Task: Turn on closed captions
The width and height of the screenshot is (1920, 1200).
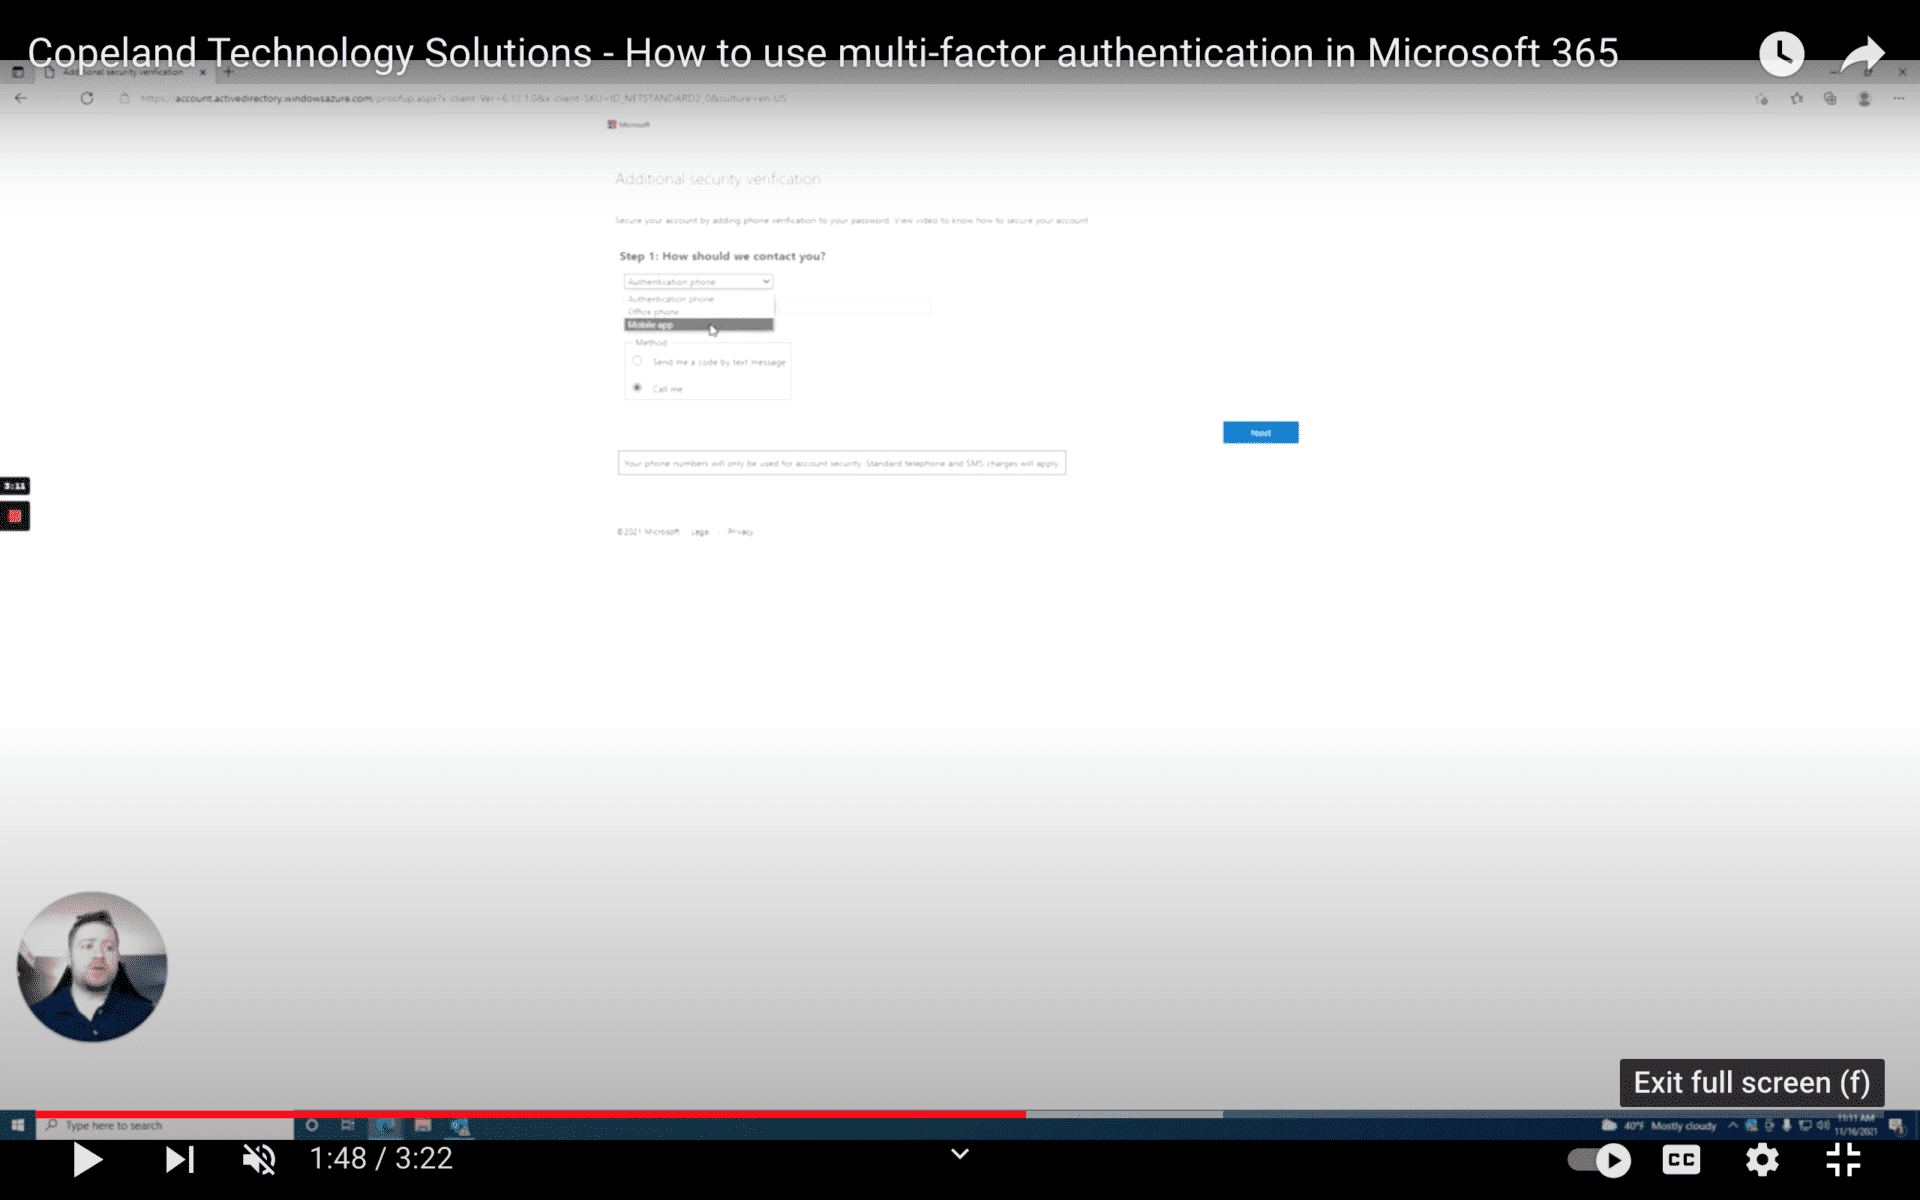Action: point(1681,1159)
